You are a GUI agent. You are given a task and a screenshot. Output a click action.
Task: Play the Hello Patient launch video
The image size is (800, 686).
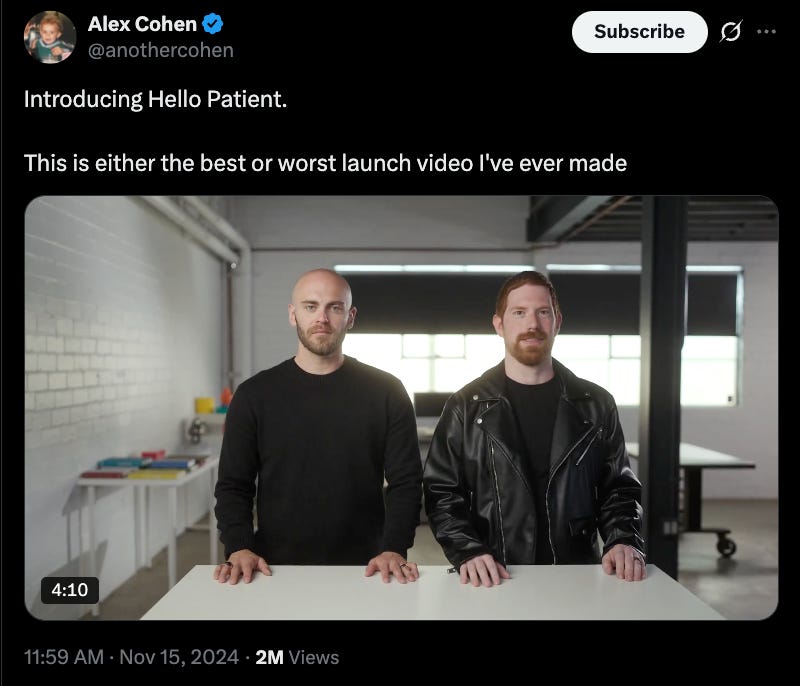(402, 408)
